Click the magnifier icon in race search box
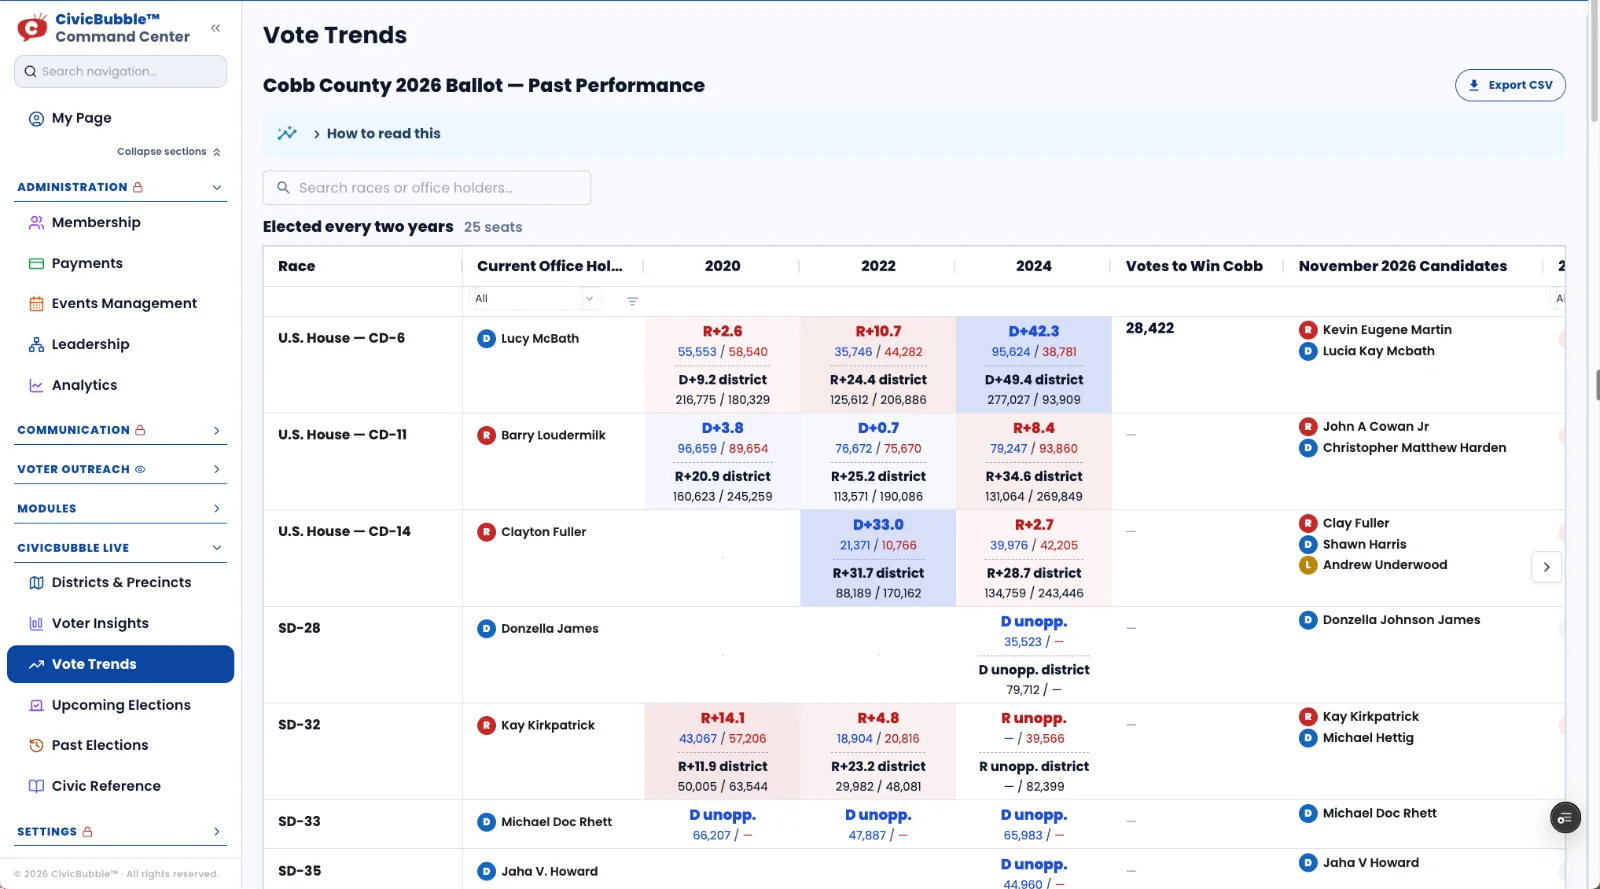Screen dimensions: 1600x889 (x=283, y=188)
